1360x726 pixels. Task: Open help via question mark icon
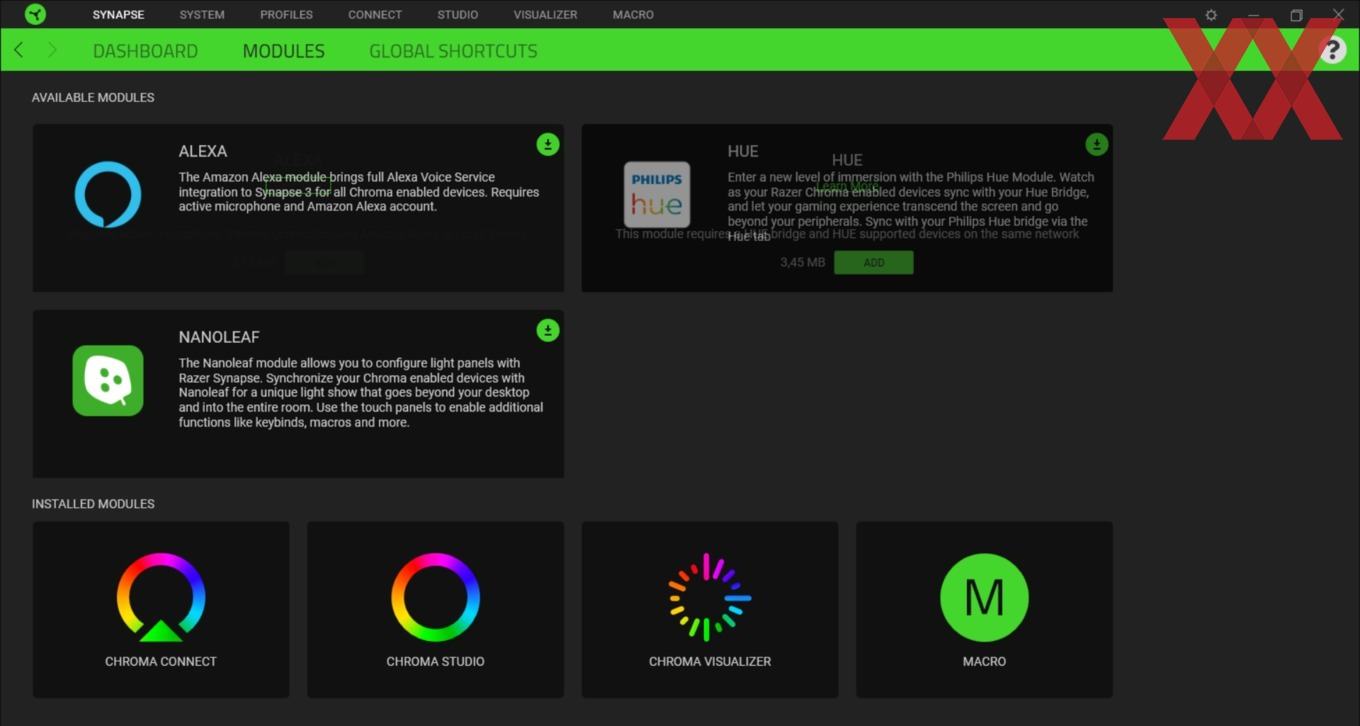click(x=1332, y=50)
